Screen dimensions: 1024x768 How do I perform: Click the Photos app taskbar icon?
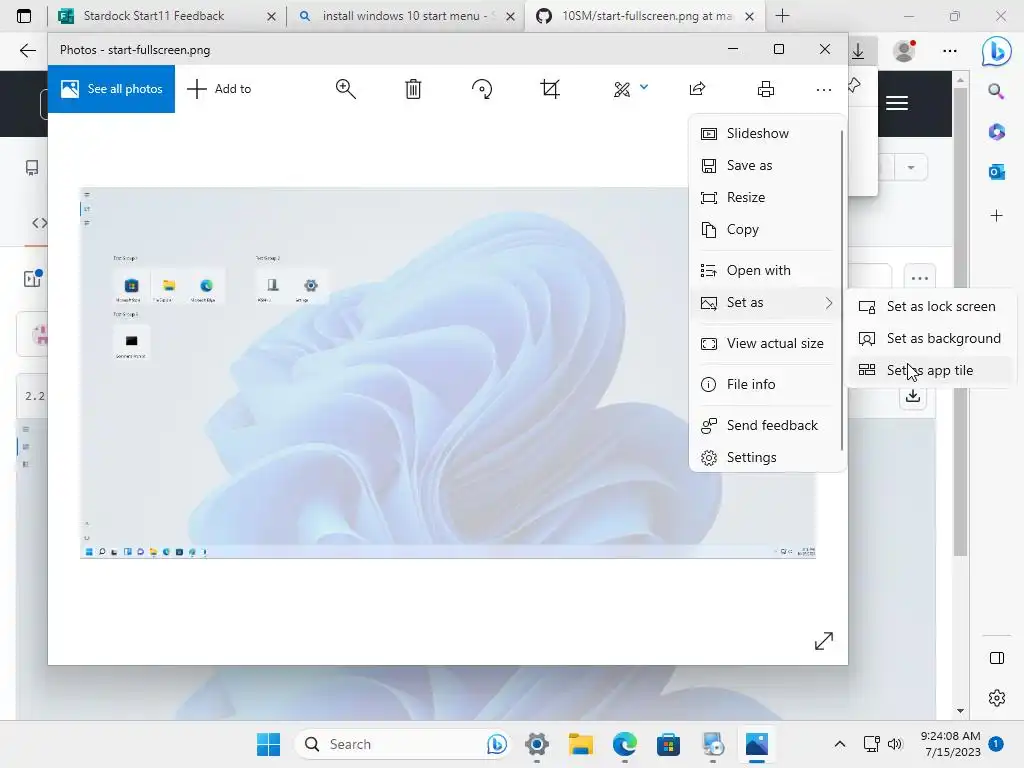pos(756,744)
